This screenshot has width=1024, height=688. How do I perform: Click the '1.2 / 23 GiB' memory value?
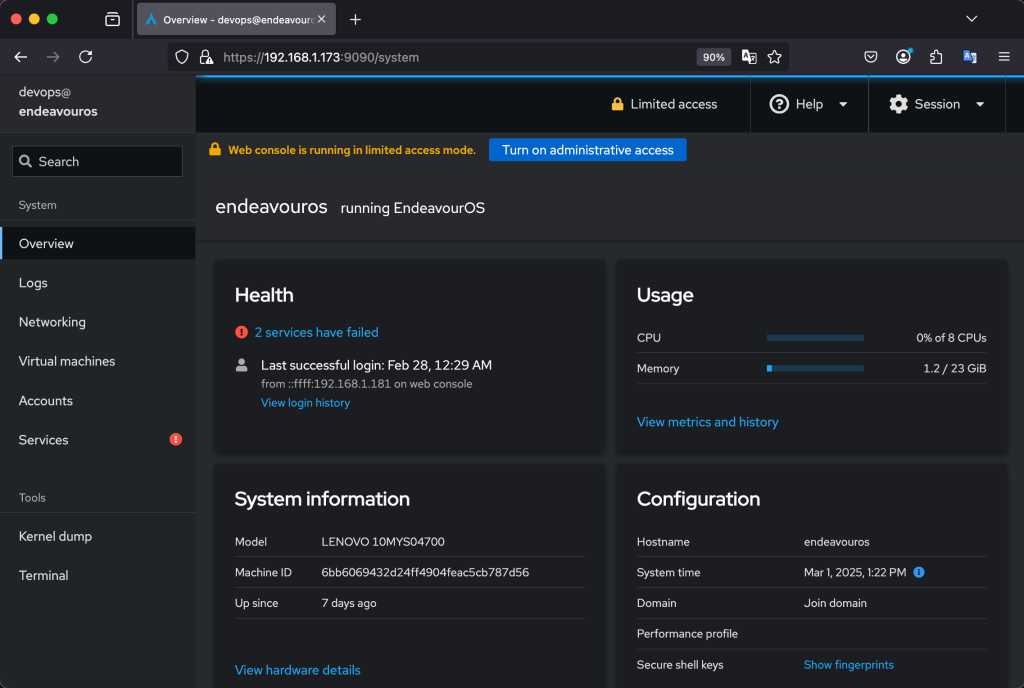[955, 368]
